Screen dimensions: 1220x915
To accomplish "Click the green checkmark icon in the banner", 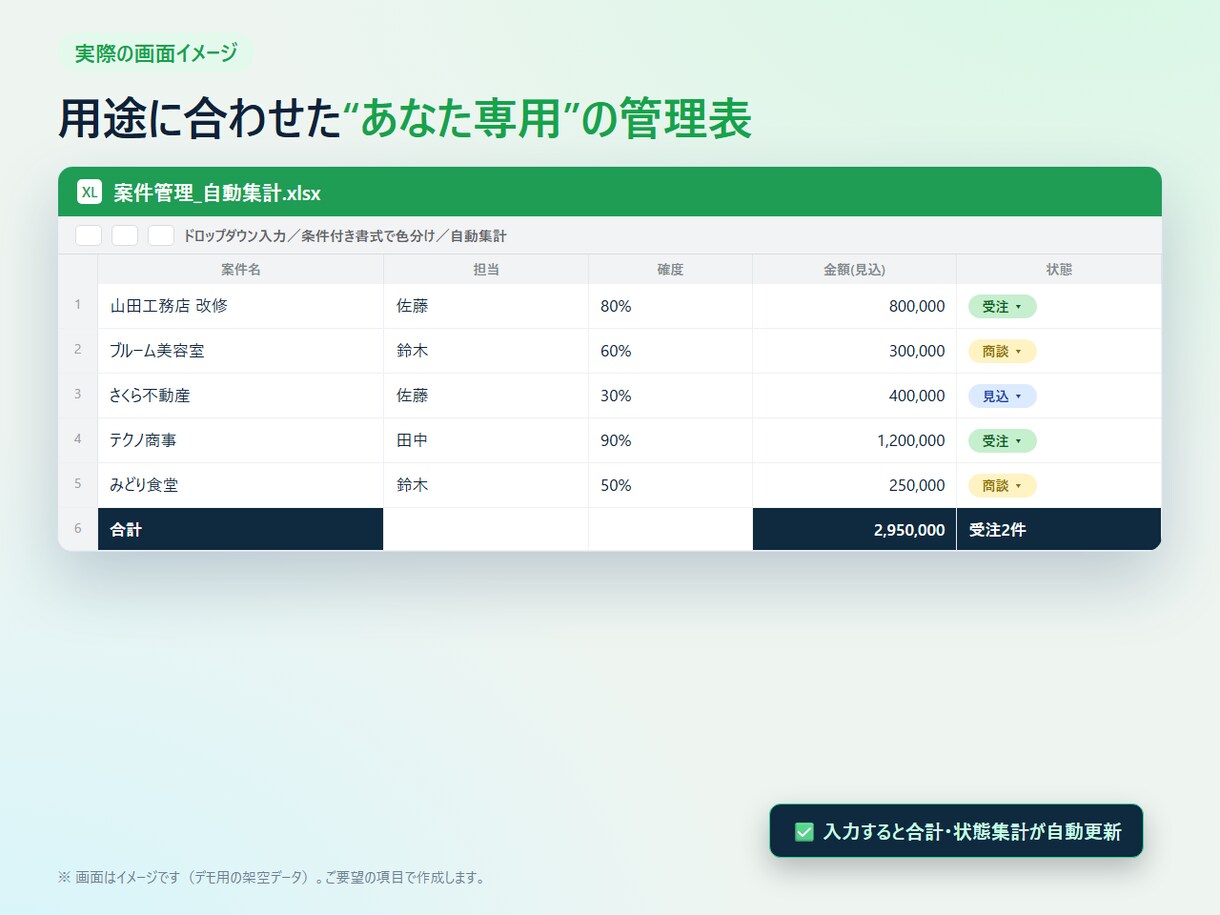I will [x=804, y=832].
